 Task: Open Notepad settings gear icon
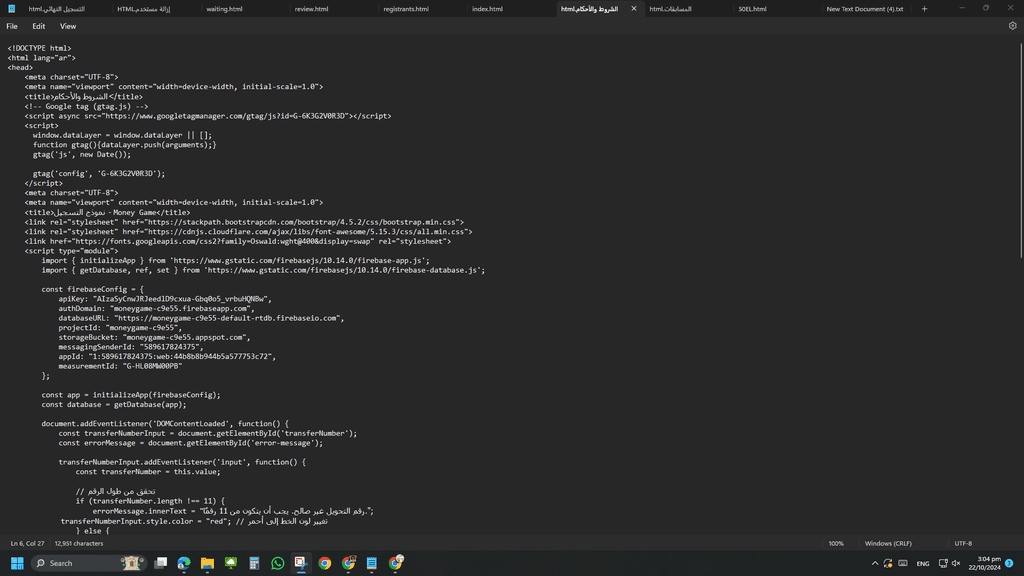[x=1012, y=26]
